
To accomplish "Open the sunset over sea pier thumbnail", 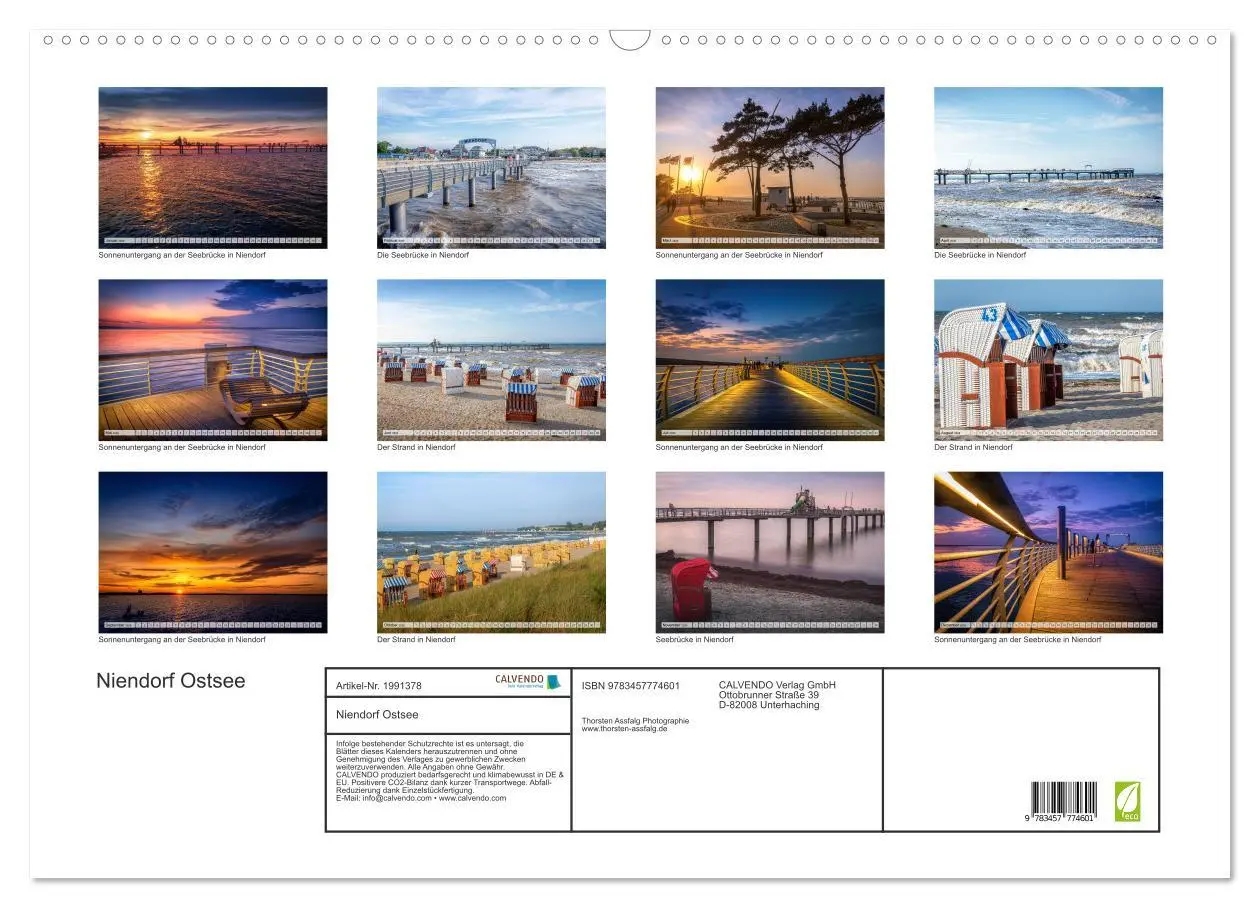I will (213, 168).
